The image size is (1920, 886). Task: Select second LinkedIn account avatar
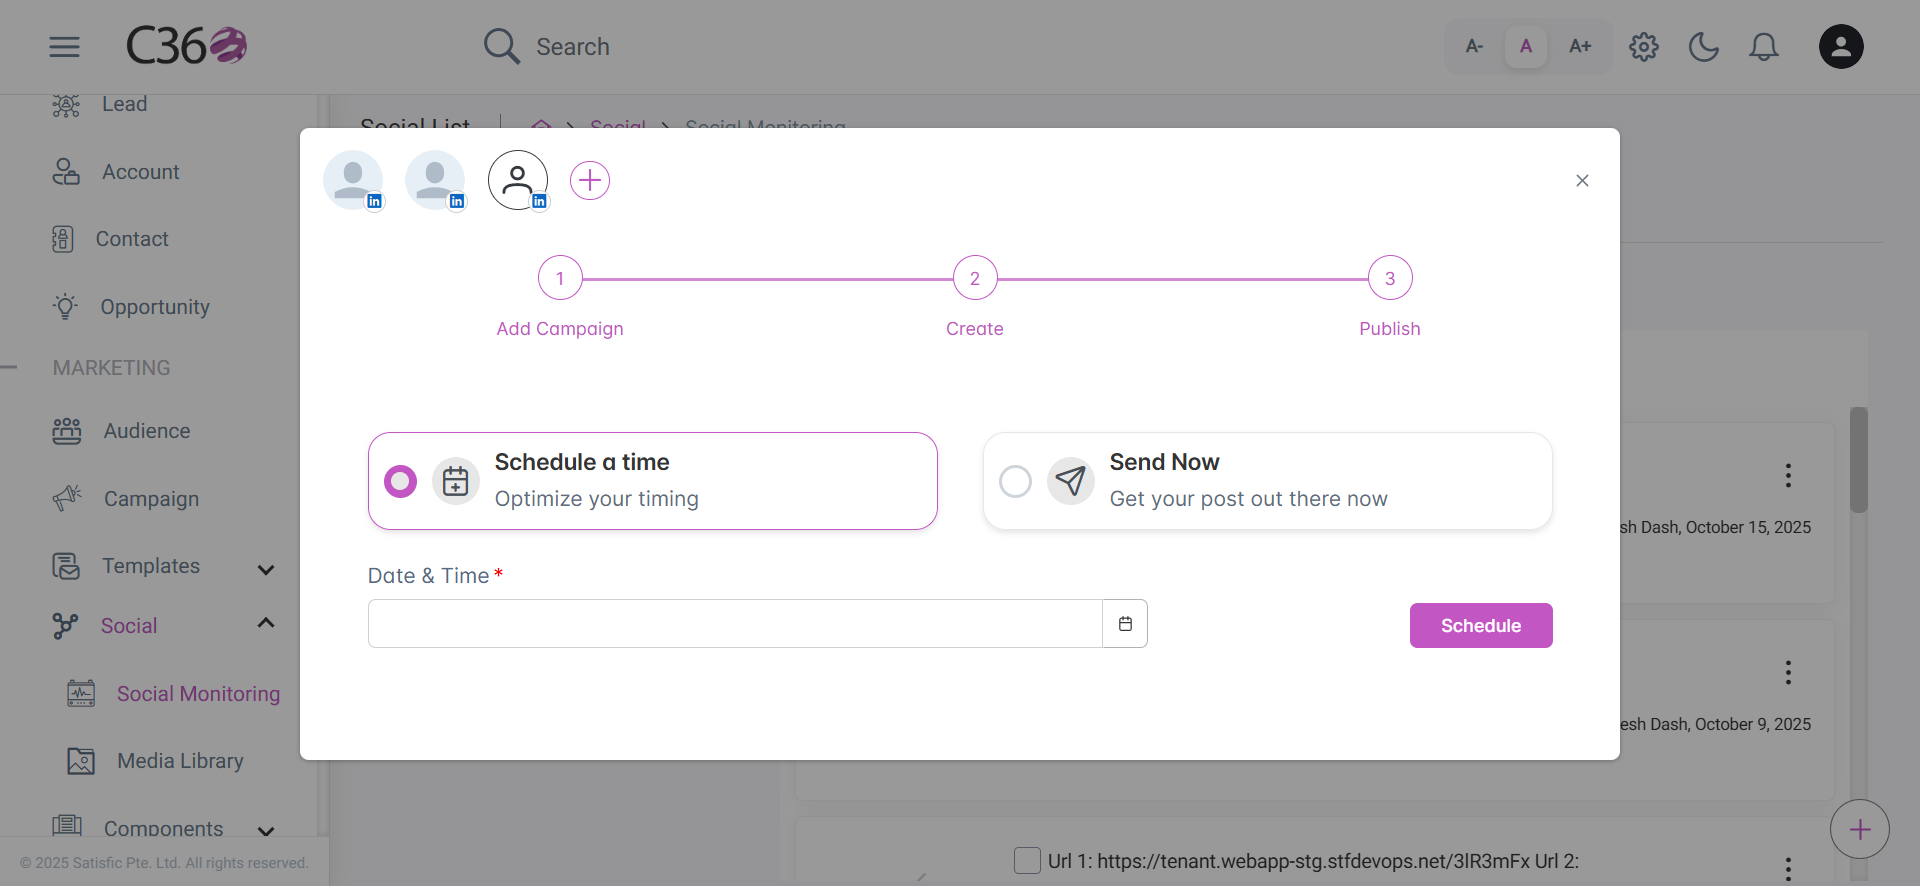coord(435,180)
